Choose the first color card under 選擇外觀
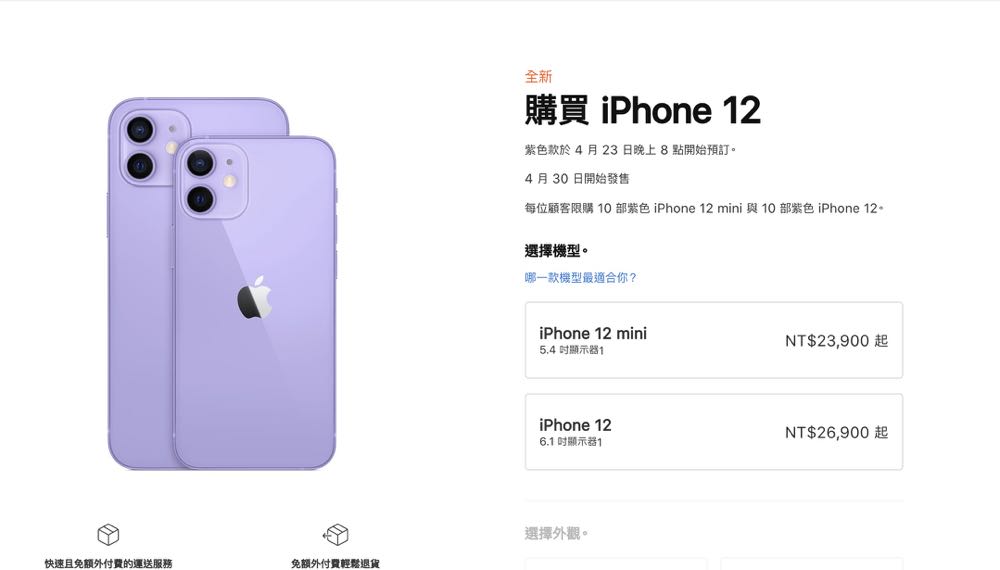Screen dimensions: 1000x570 [616, 564]
